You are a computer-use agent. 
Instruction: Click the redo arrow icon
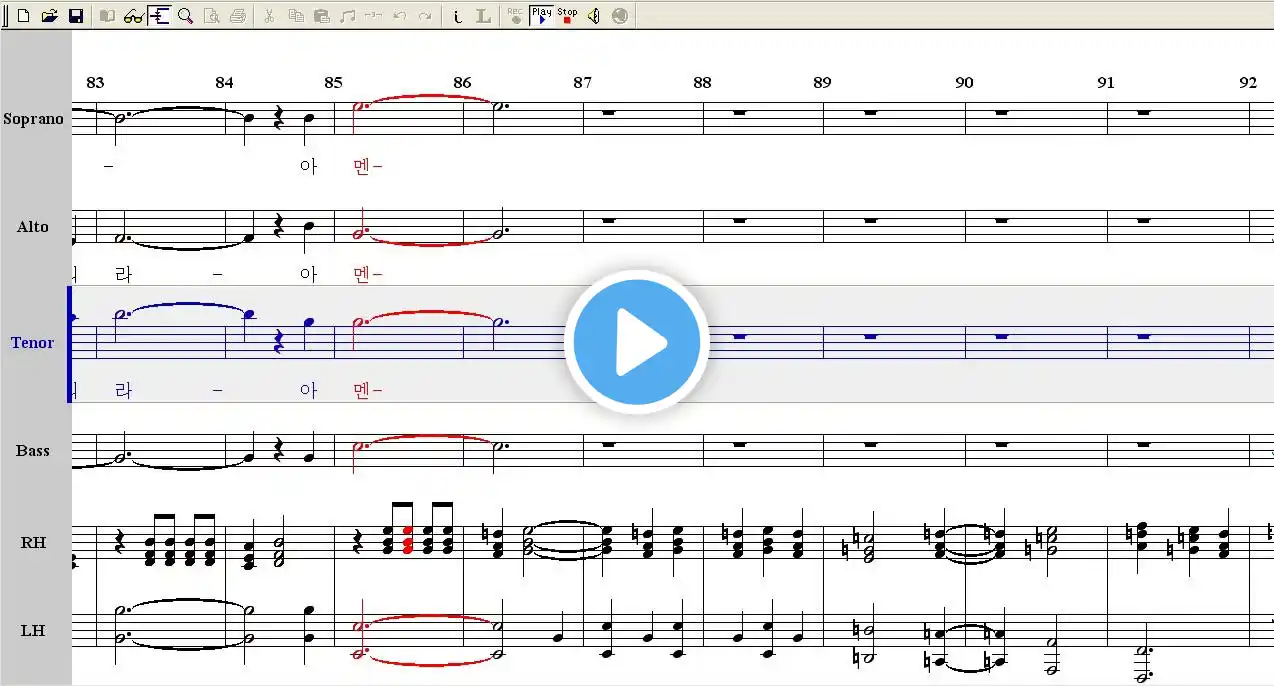point(425,16)
